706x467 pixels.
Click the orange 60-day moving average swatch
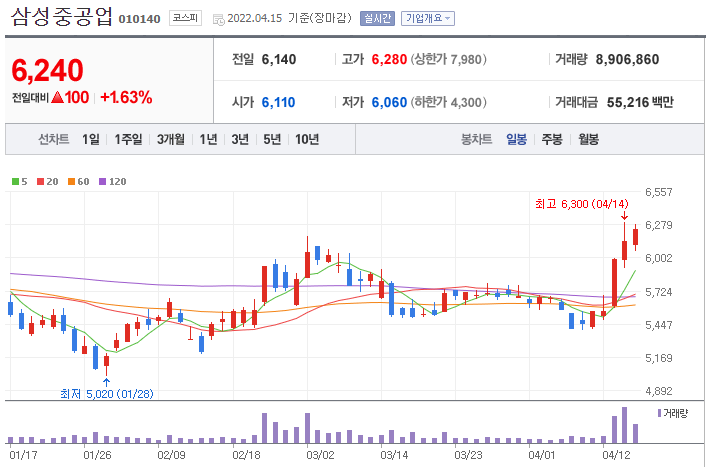[71, 181]
